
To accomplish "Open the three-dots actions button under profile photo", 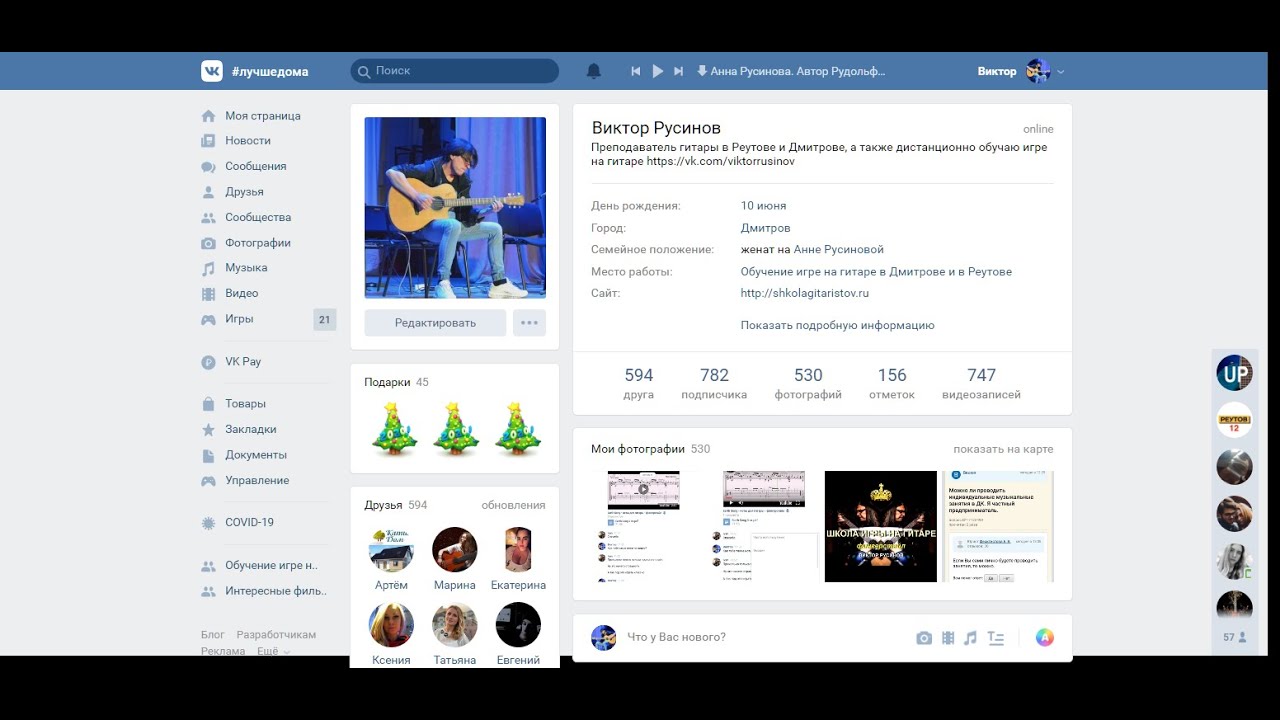I will pyautogui.click(x=529, y=323).
